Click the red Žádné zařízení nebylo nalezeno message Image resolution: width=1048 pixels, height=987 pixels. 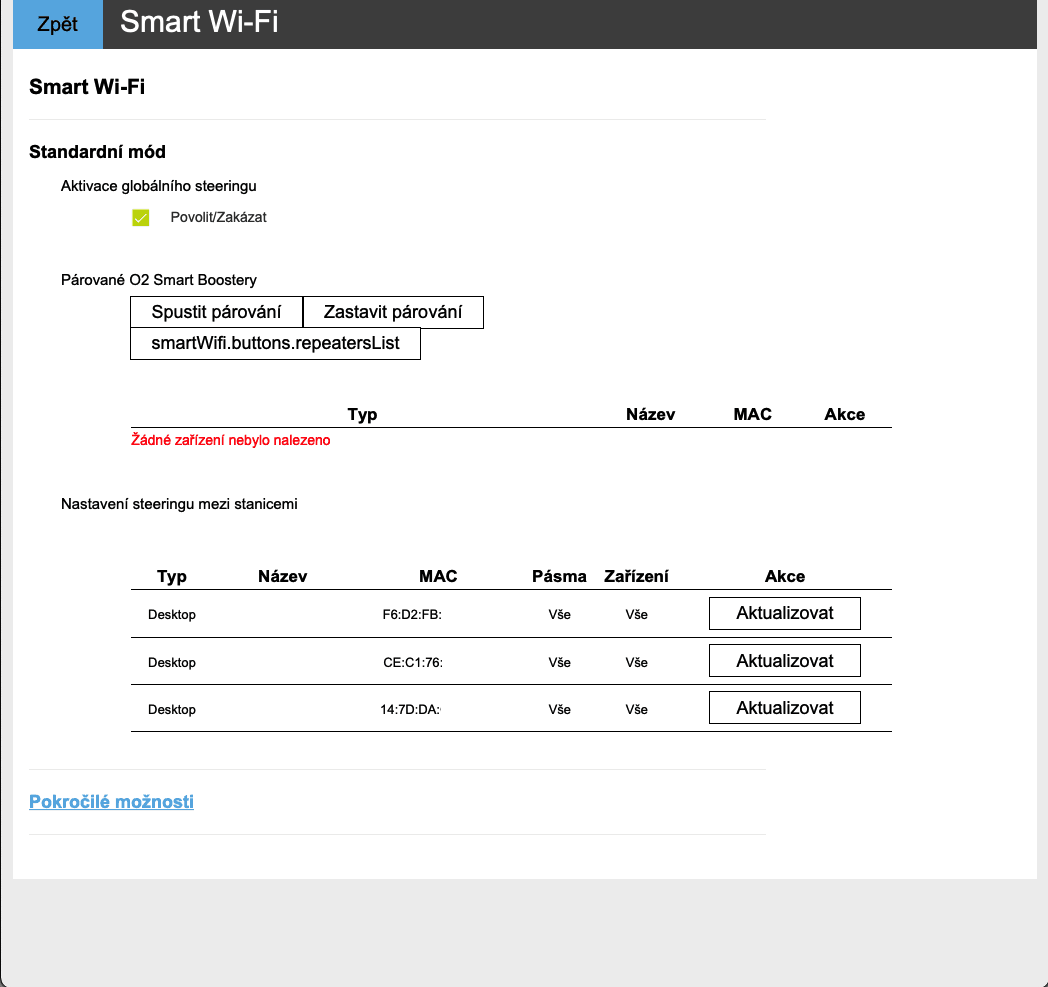point(230,439)
